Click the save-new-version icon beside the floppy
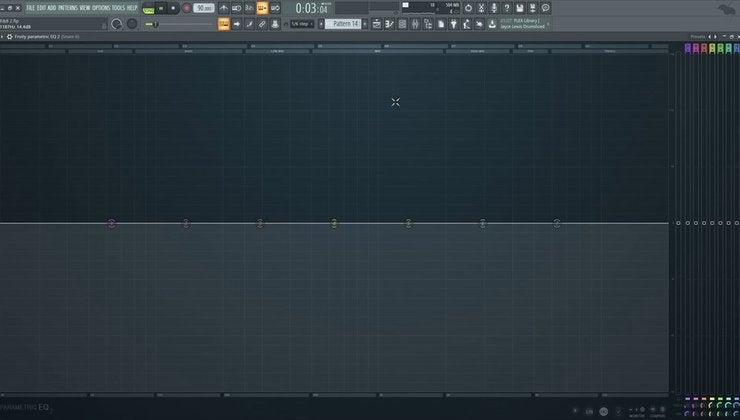 pos(532,8)
